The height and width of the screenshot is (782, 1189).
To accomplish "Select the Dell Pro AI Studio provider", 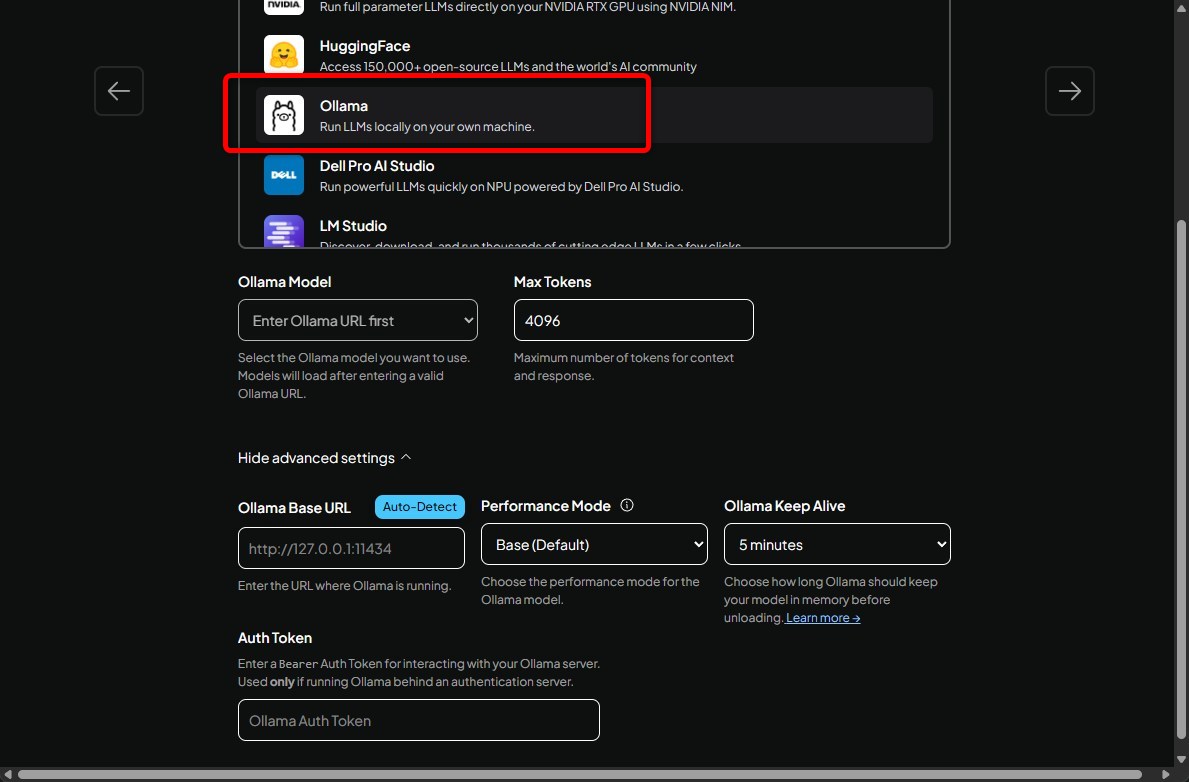I will [x=594, y=174].
